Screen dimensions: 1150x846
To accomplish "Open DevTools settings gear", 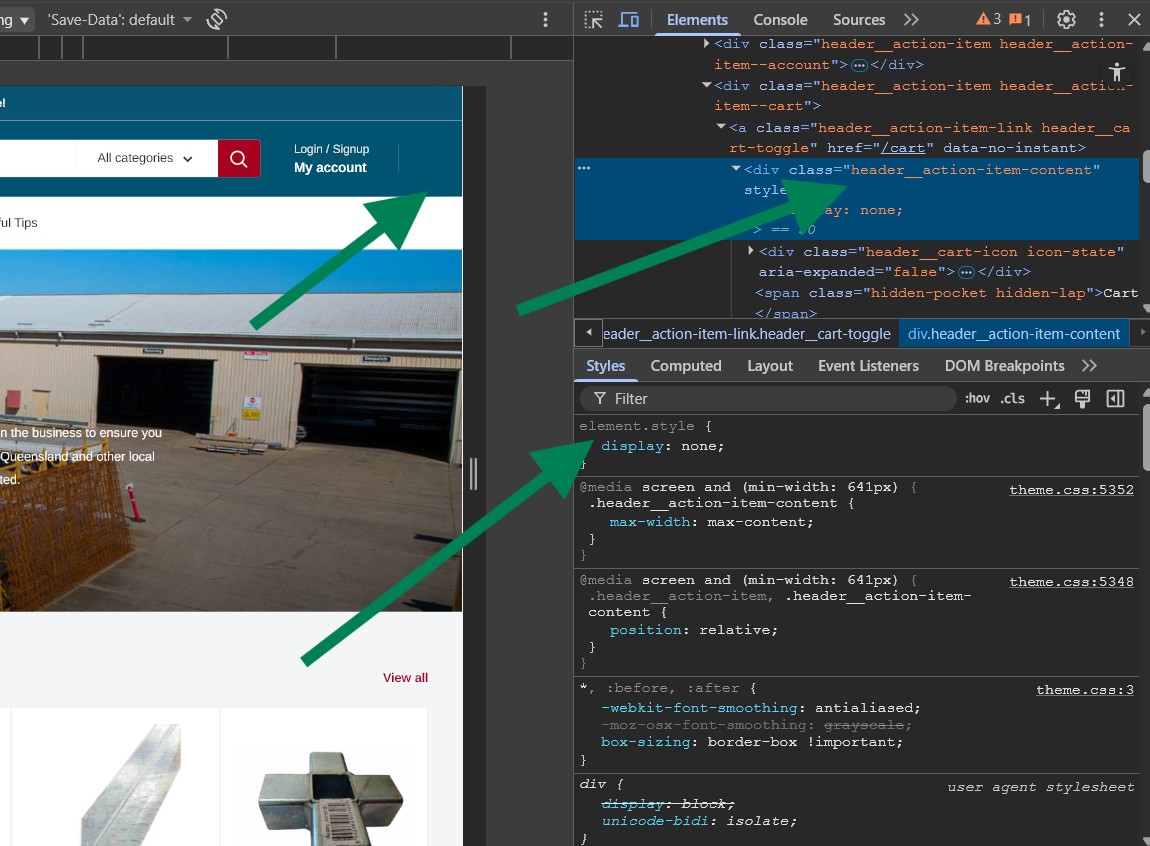I will coord(1066,20).
